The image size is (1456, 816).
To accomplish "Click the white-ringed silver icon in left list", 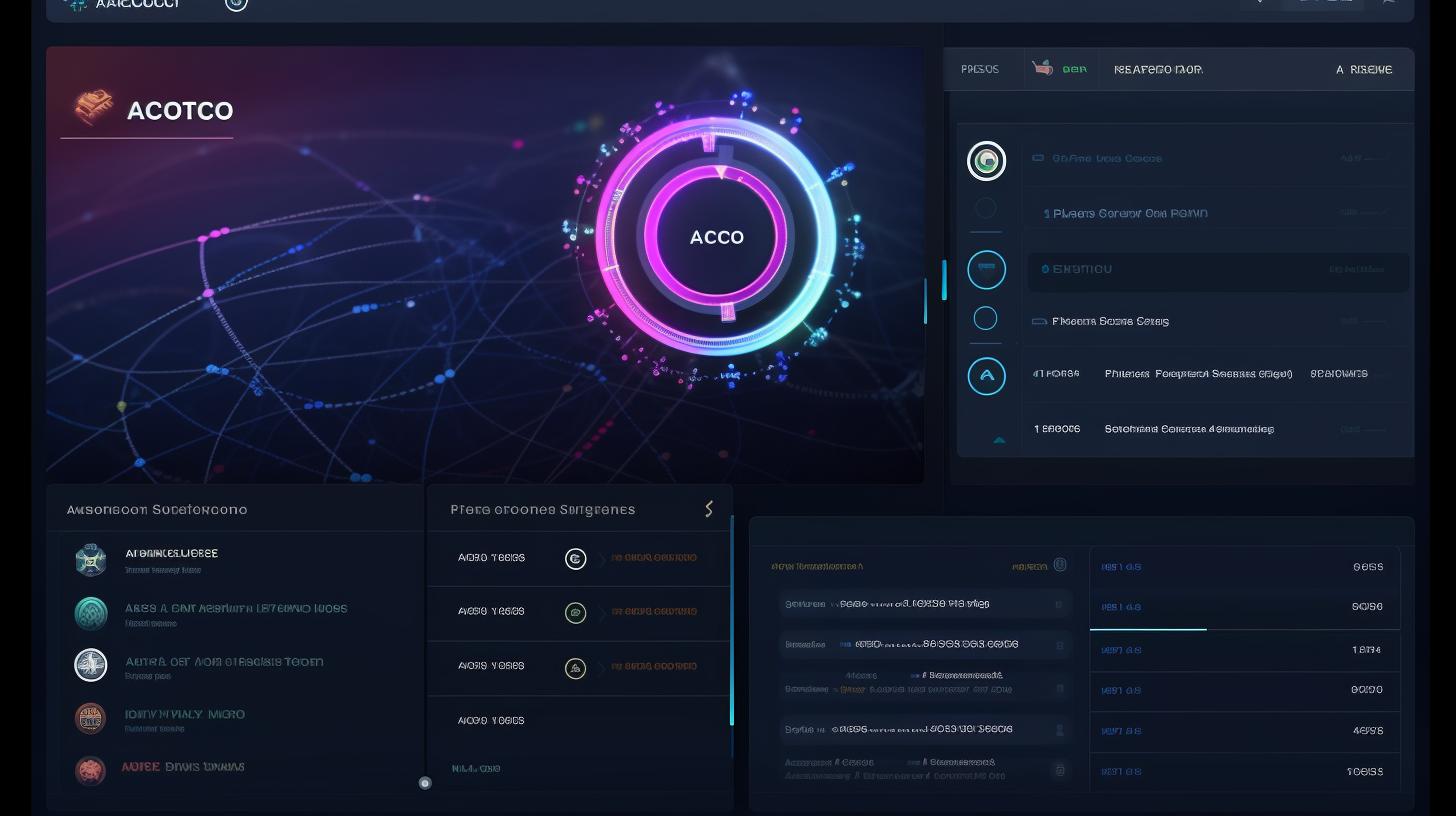I will click(91, 665).
